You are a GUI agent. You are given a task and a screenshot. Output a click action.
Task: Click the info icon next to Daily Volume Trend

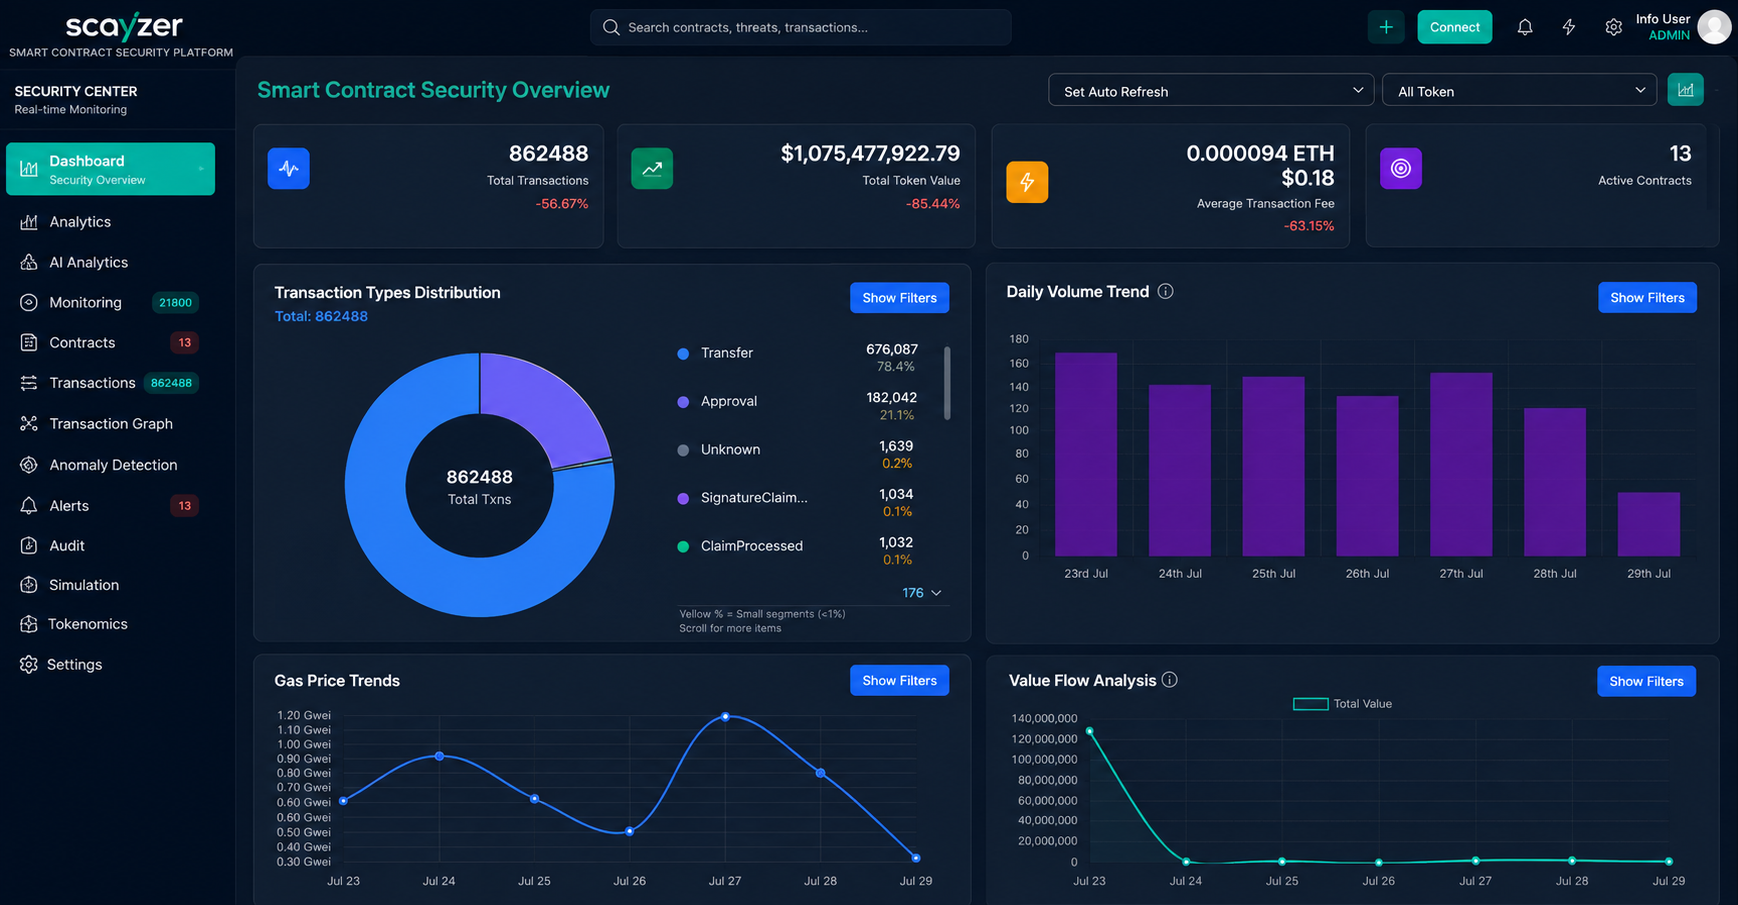tap(1166, 291)
